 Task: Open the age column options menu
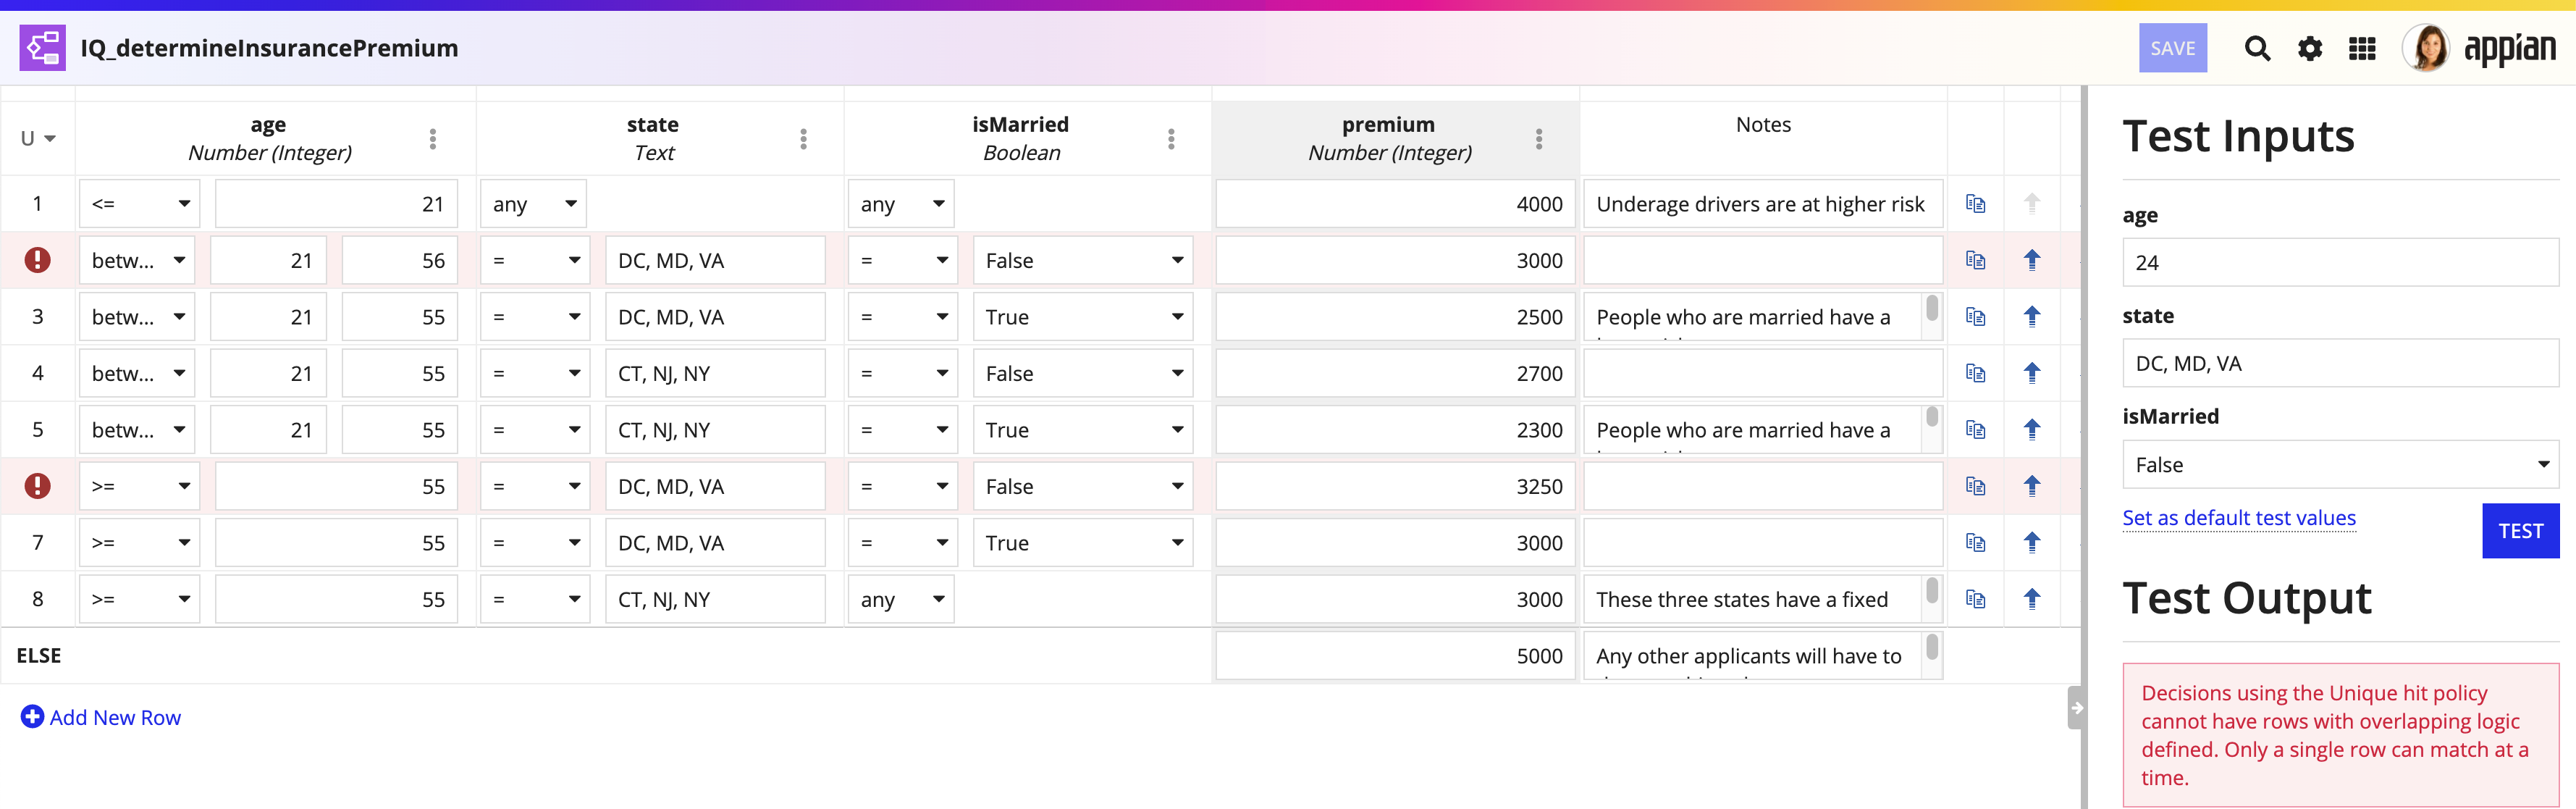[x=433, y=139]
